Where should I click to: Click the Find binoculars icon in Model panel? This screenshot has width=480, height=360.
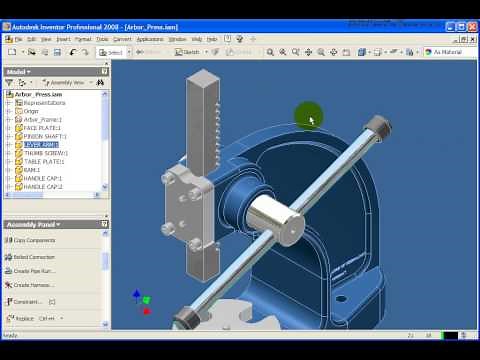100,82
